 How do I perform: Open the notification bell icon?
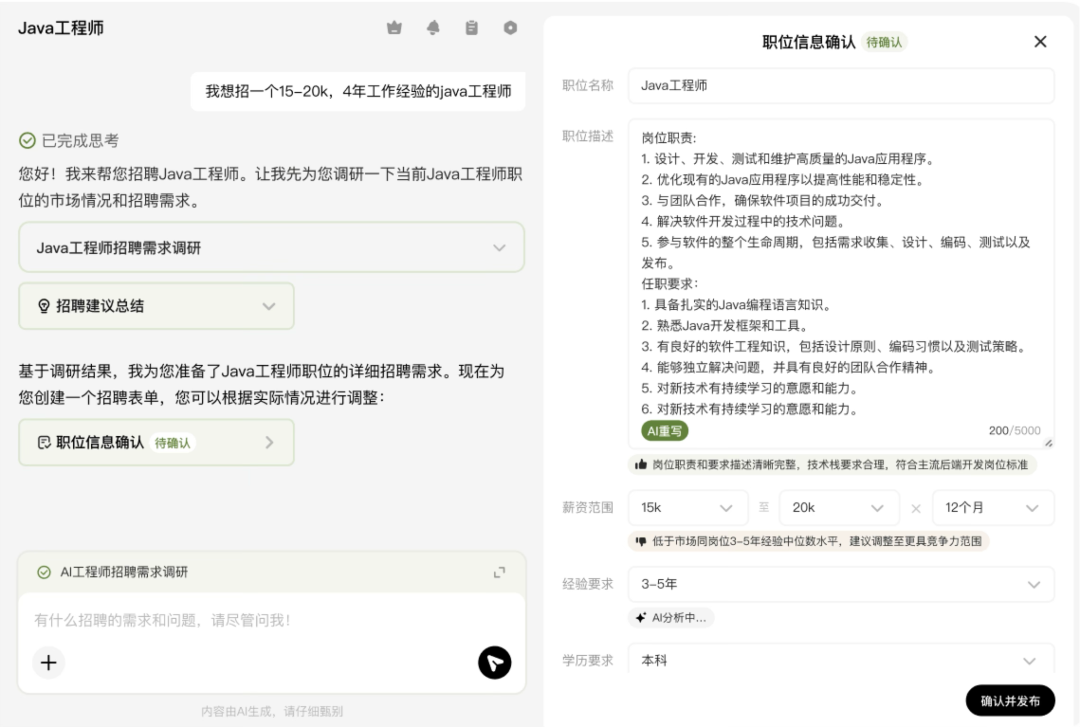pyautogui.click(x=433, y=28)
